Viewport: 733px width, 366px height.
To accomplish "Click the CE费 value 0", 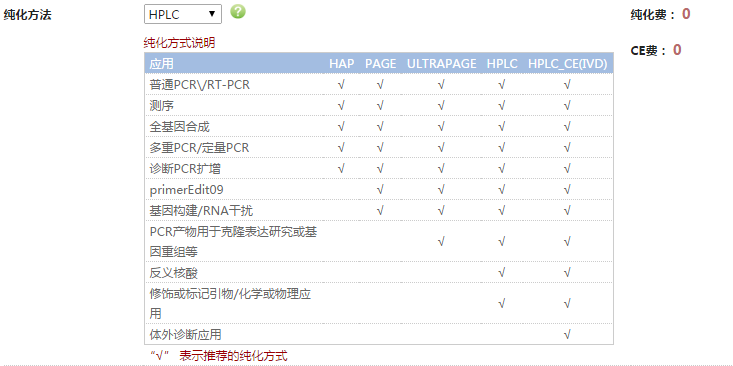I will tap(677, 50).
